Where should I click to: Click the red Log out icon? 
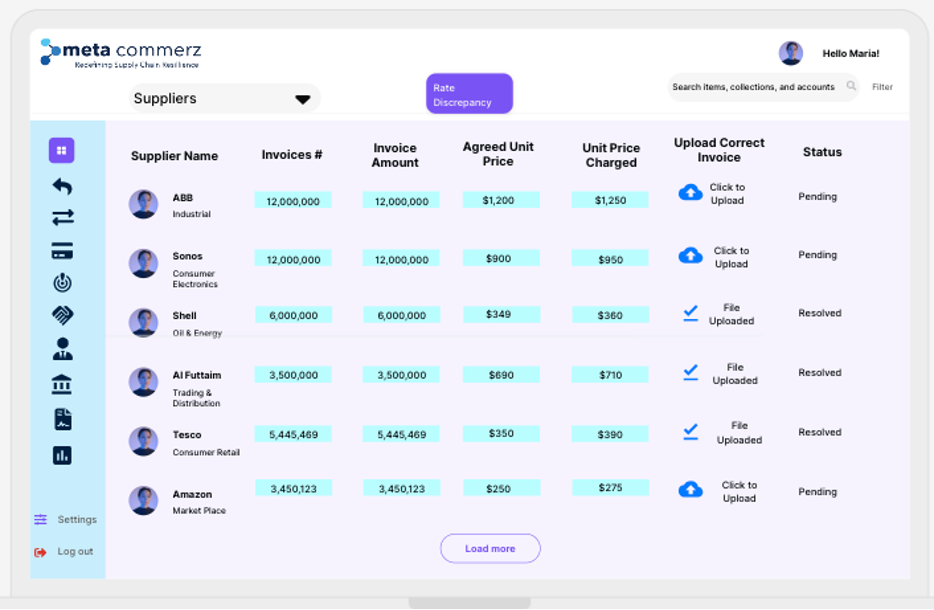click(41, 552)
